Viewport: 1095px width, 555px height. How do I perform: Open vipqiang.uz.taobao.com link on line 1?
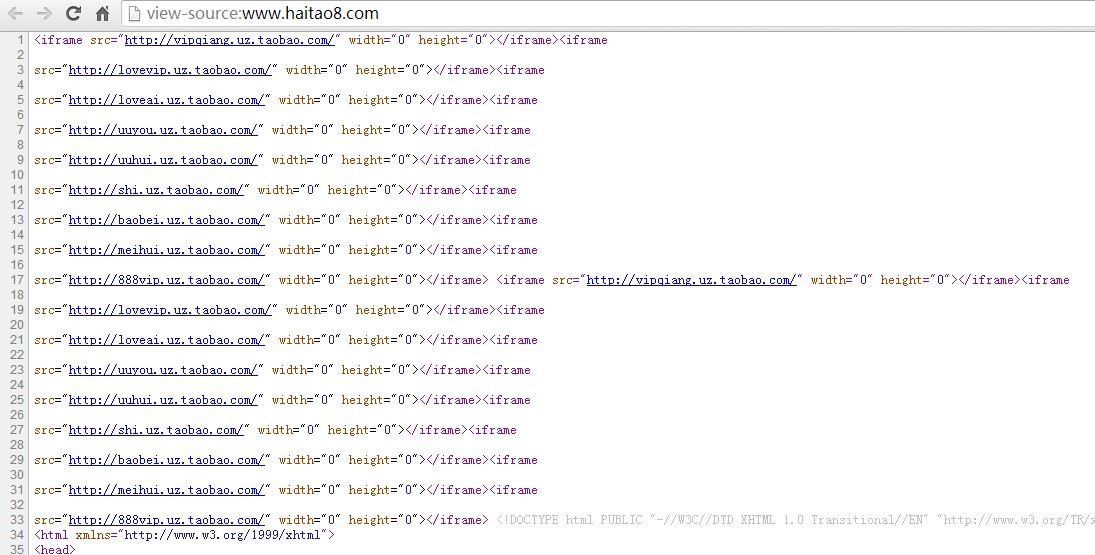pos(230,40)
